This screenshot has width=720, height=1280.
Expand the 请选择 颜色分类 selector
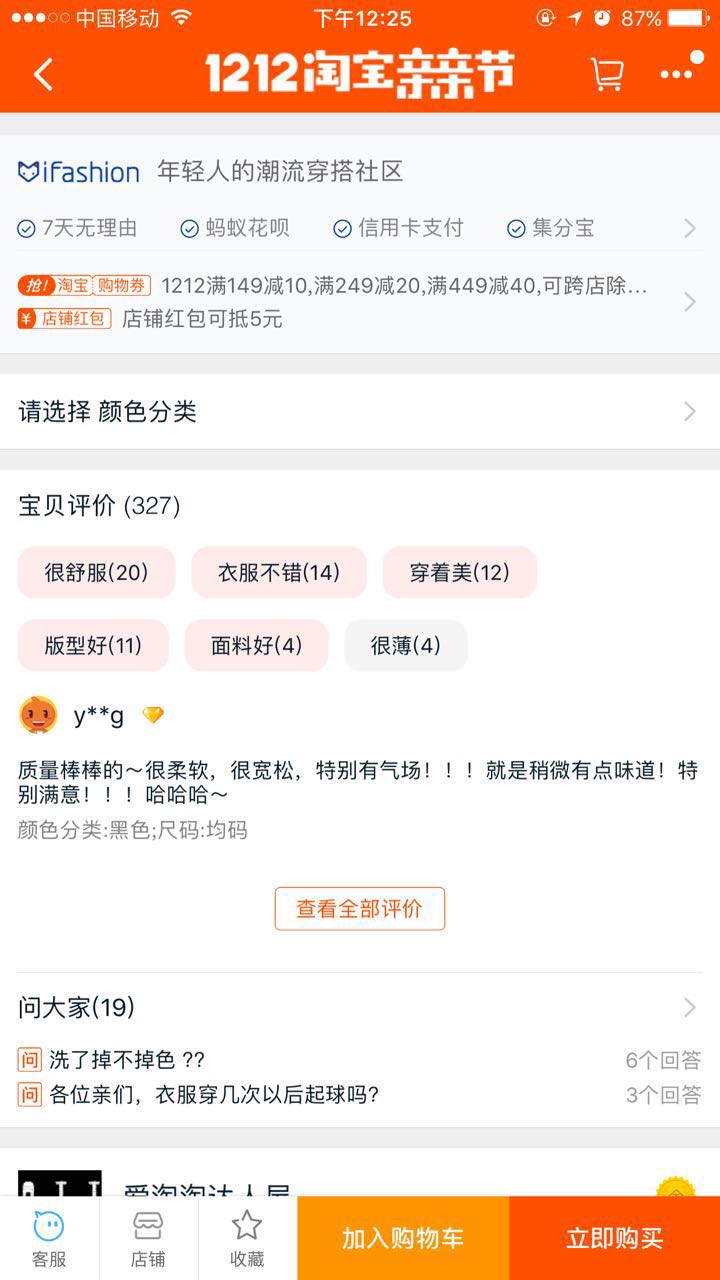[360, 411]
